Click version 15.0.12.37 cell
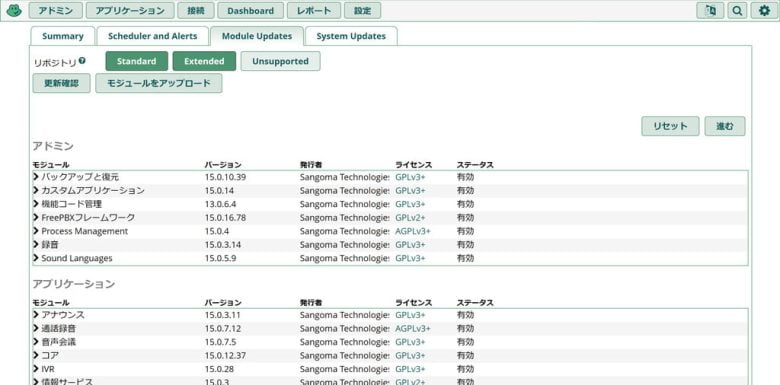Screen dimensions: 780x385 [225, 356]
